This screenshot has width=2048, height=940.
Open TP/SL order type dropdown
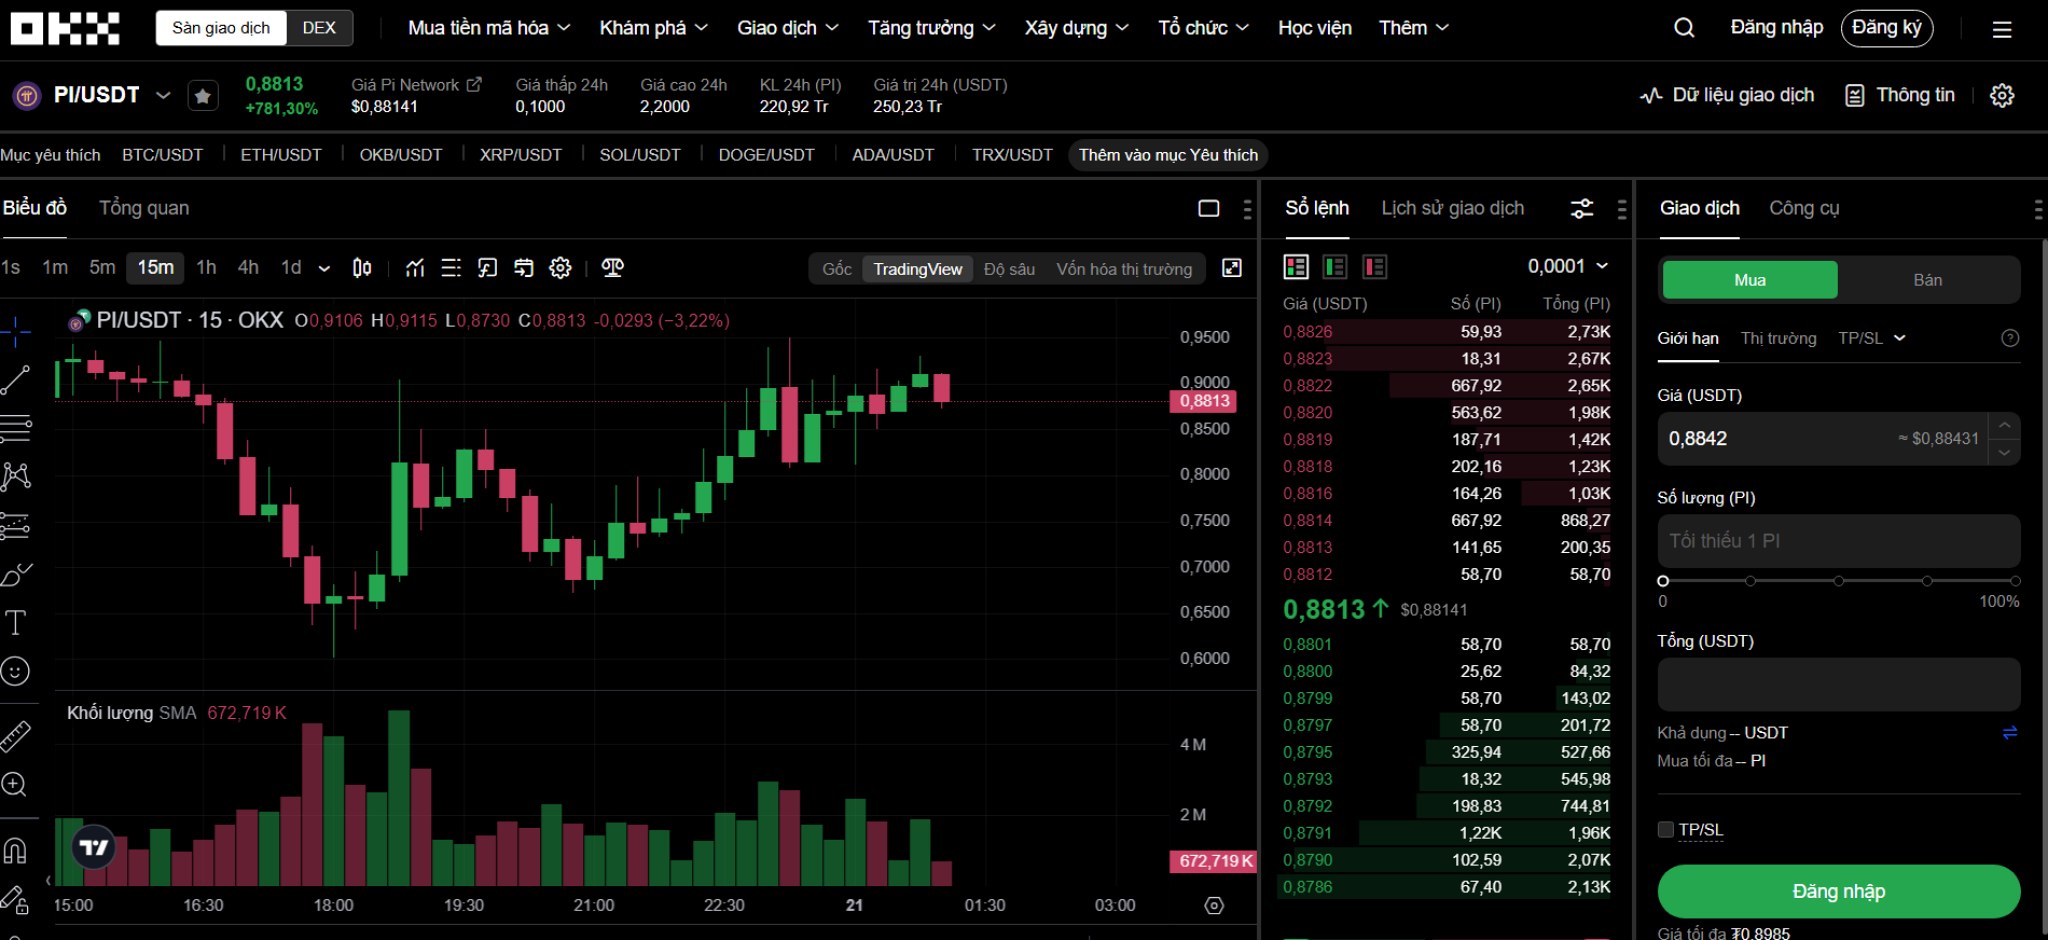coord(1871,338)
